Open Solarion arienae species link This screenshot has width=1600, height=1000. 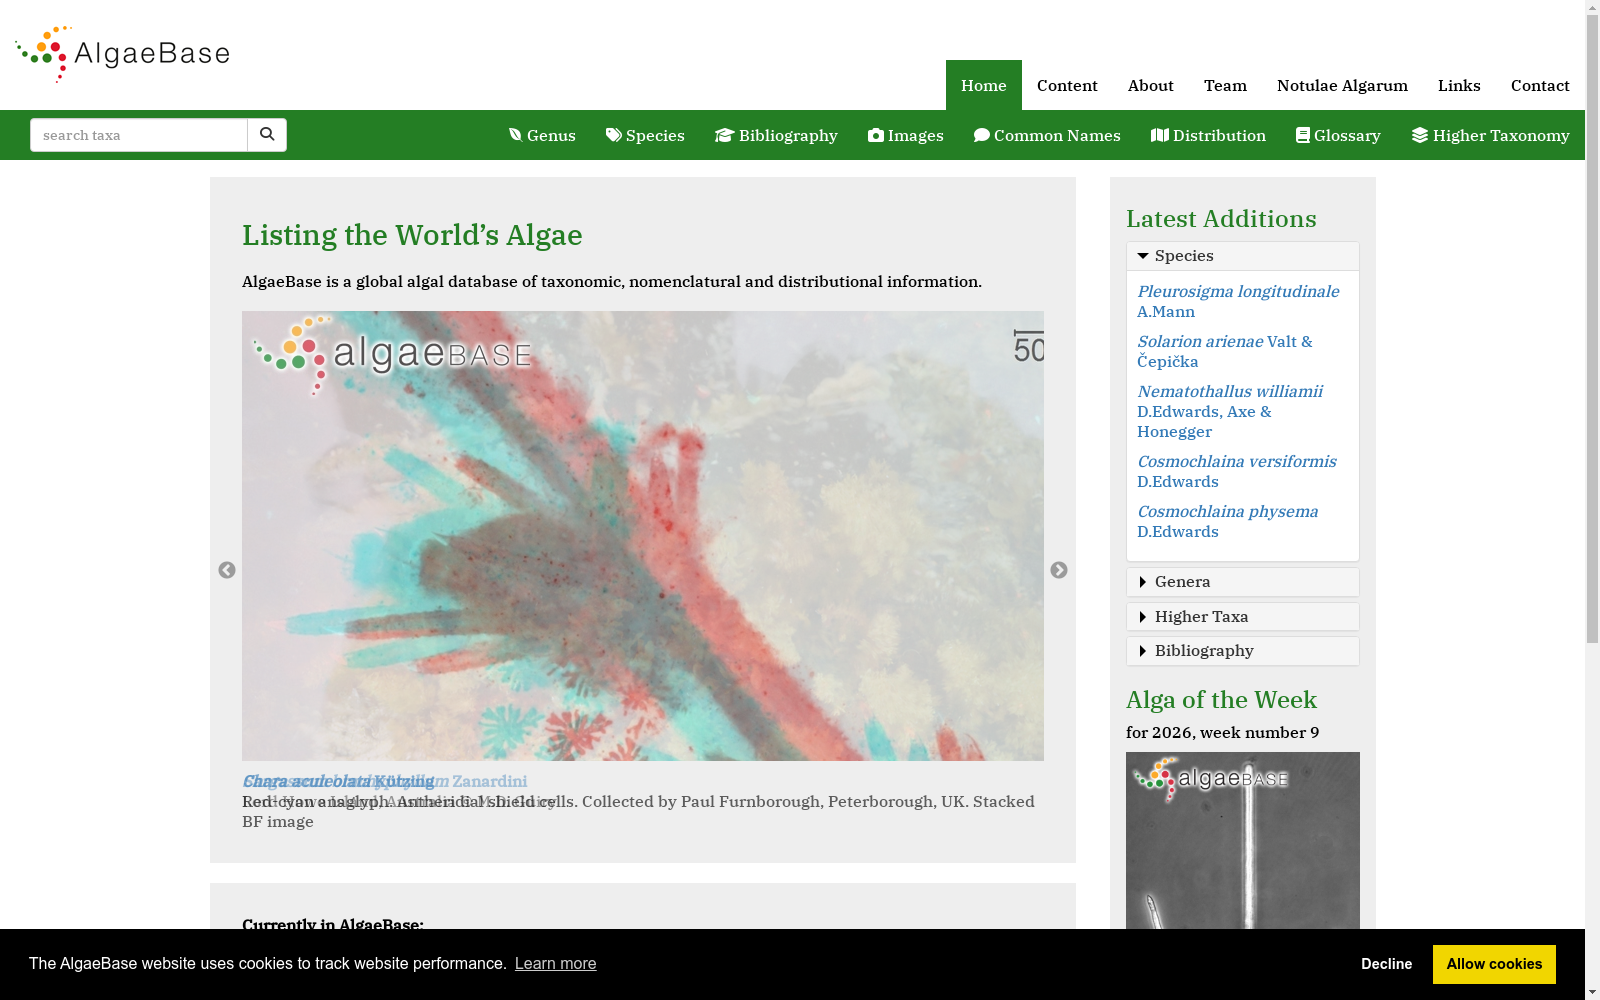coord(1225,351)
